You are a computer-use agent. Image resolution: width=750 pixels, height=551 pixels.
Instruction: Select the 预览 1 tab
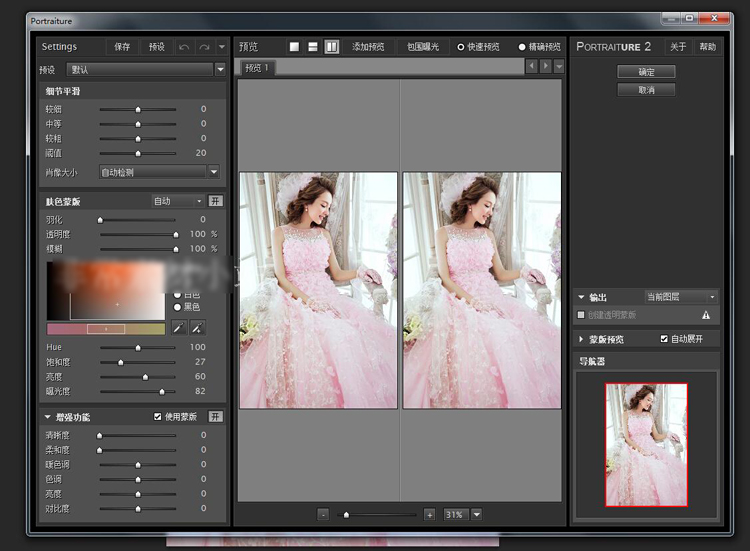[258, 68]
